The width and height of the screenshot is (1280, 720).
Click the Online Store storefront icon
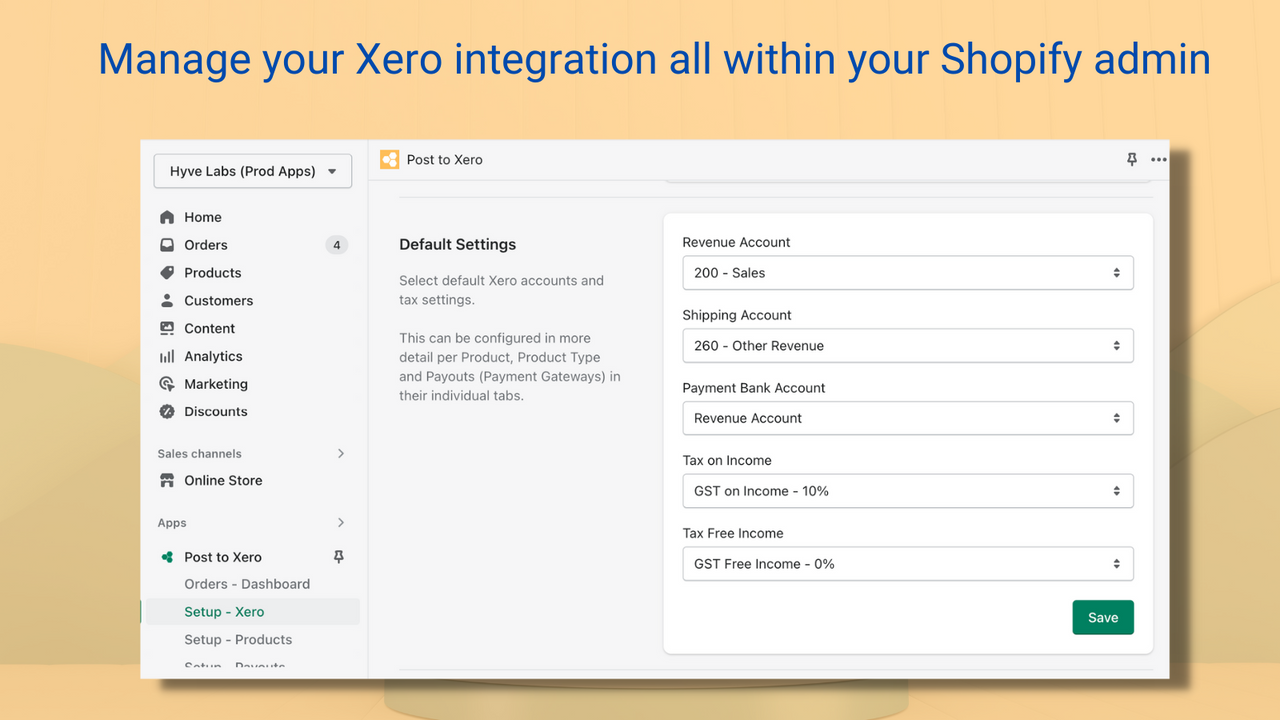(x=167, y=480)
